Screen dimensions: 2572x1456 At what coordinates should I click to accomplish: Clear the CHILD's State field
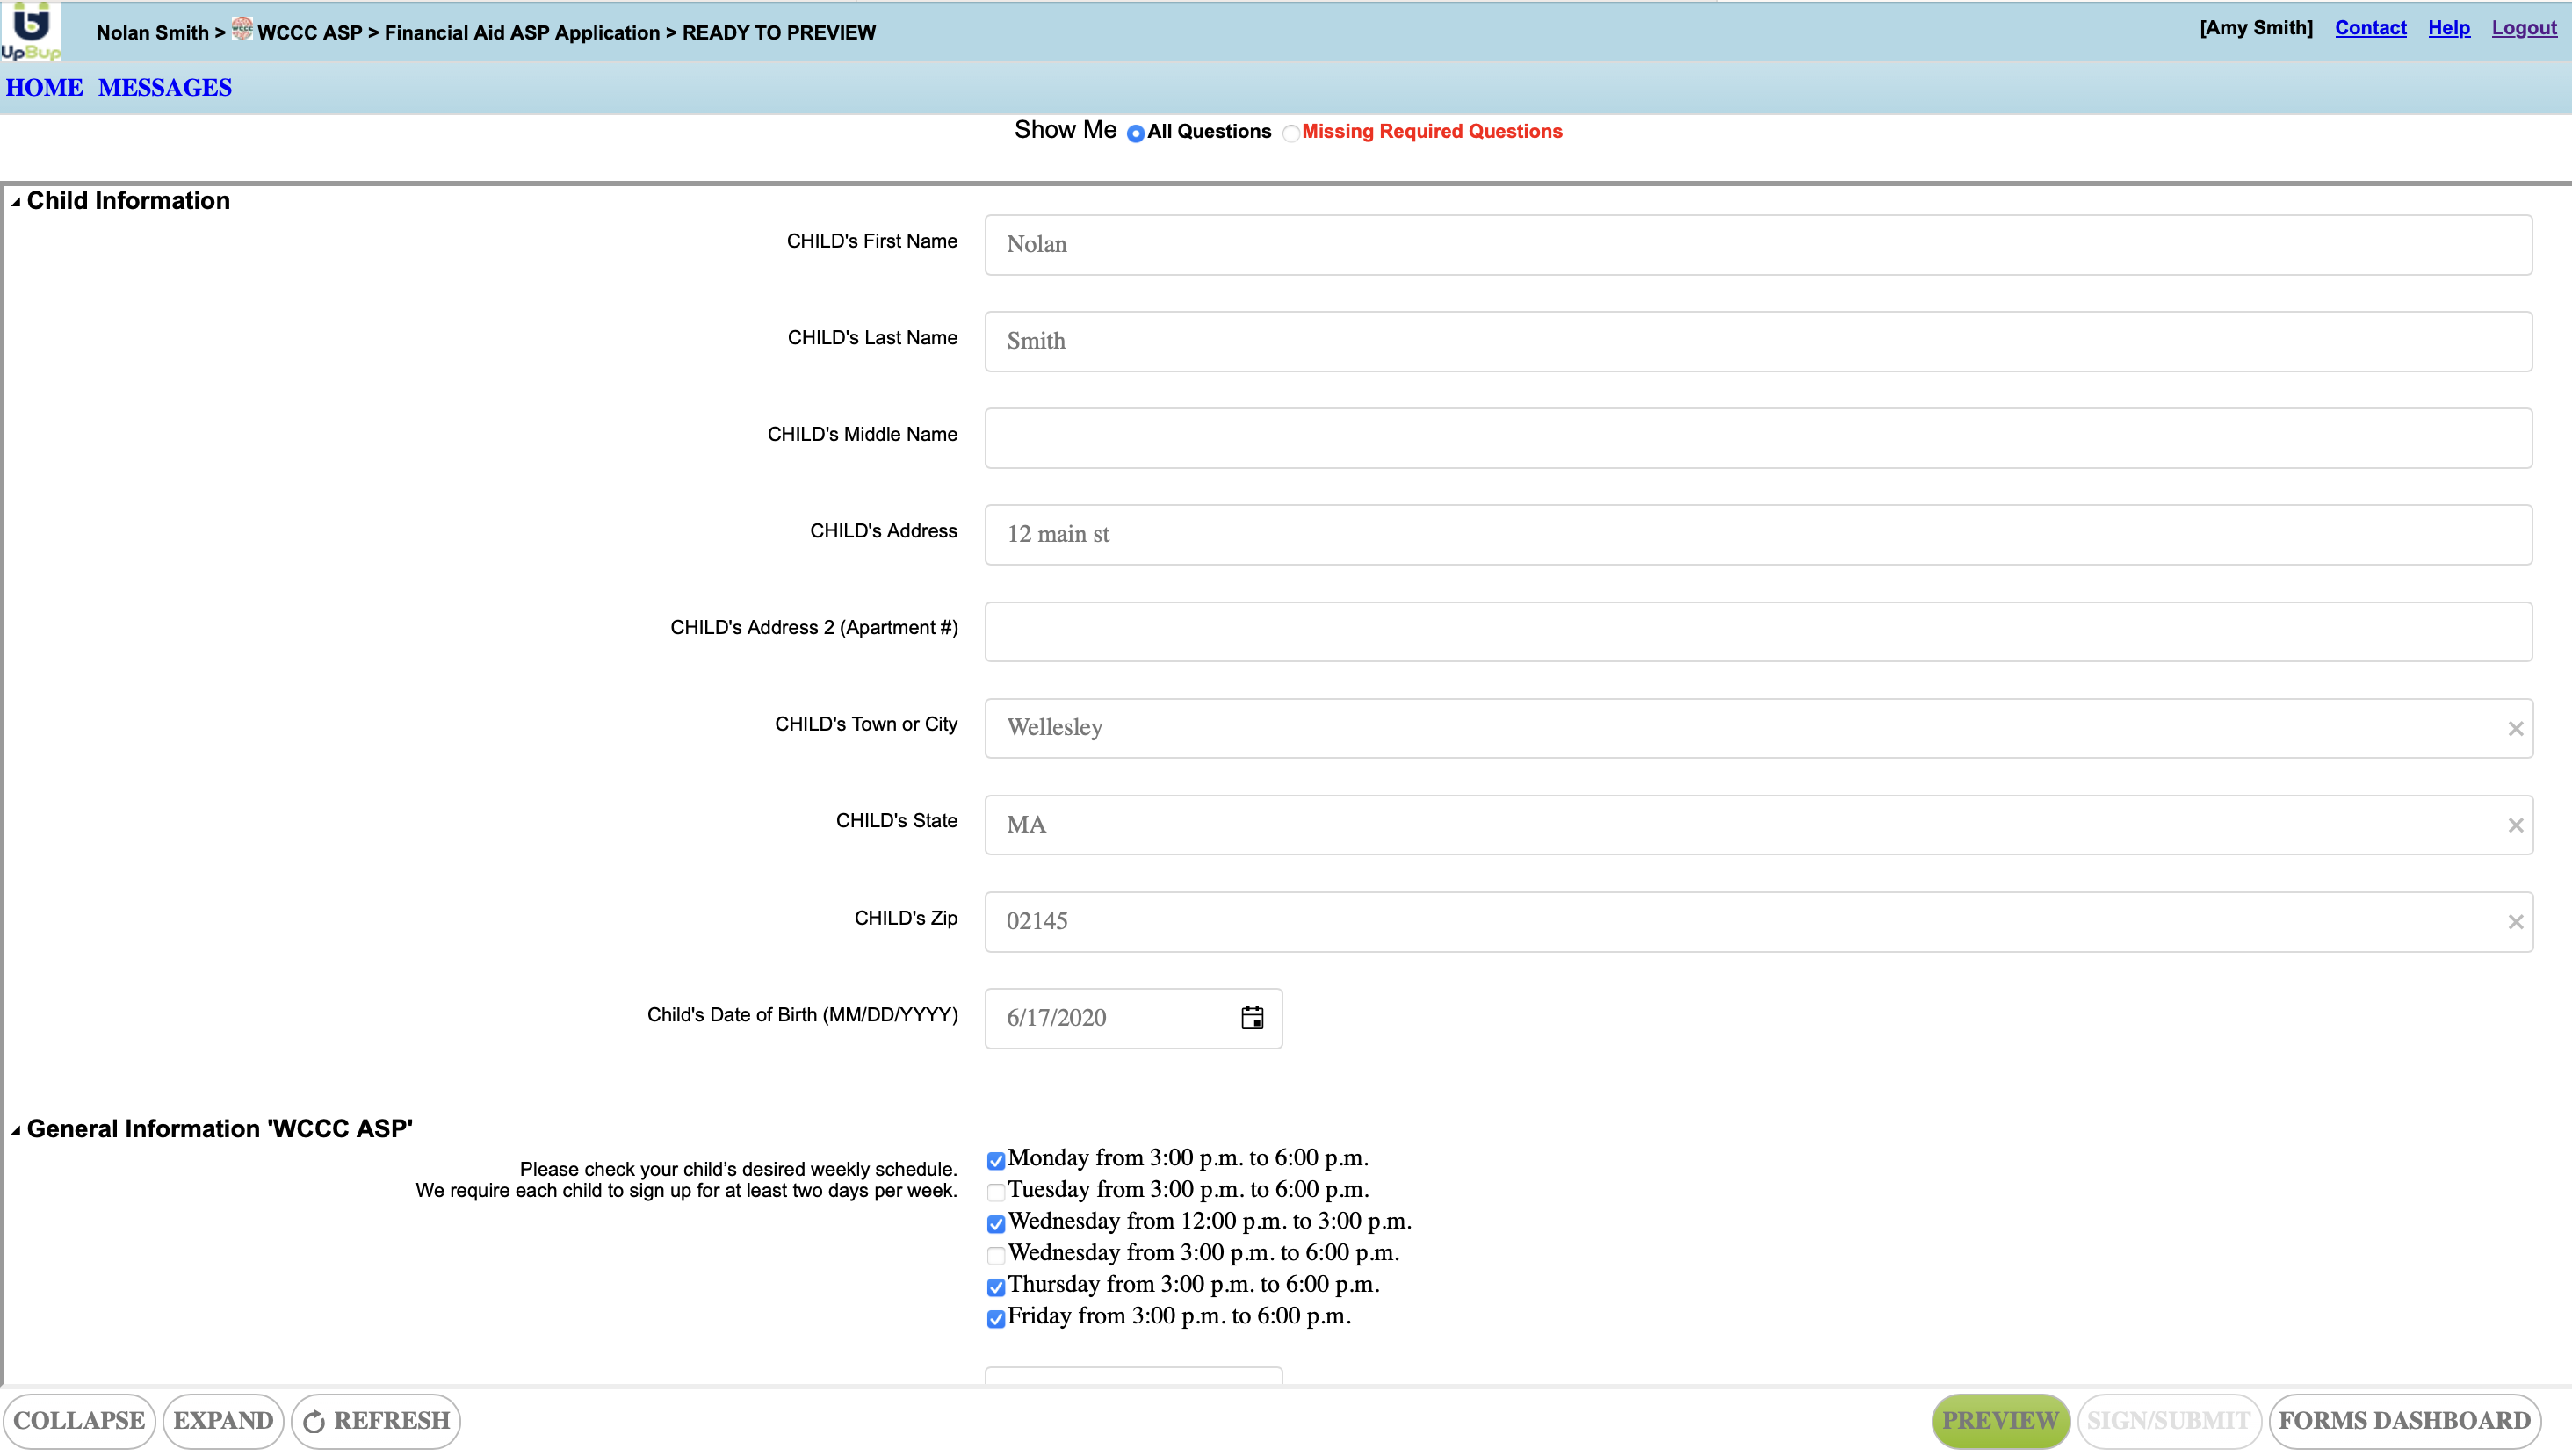click(2515, 825)
